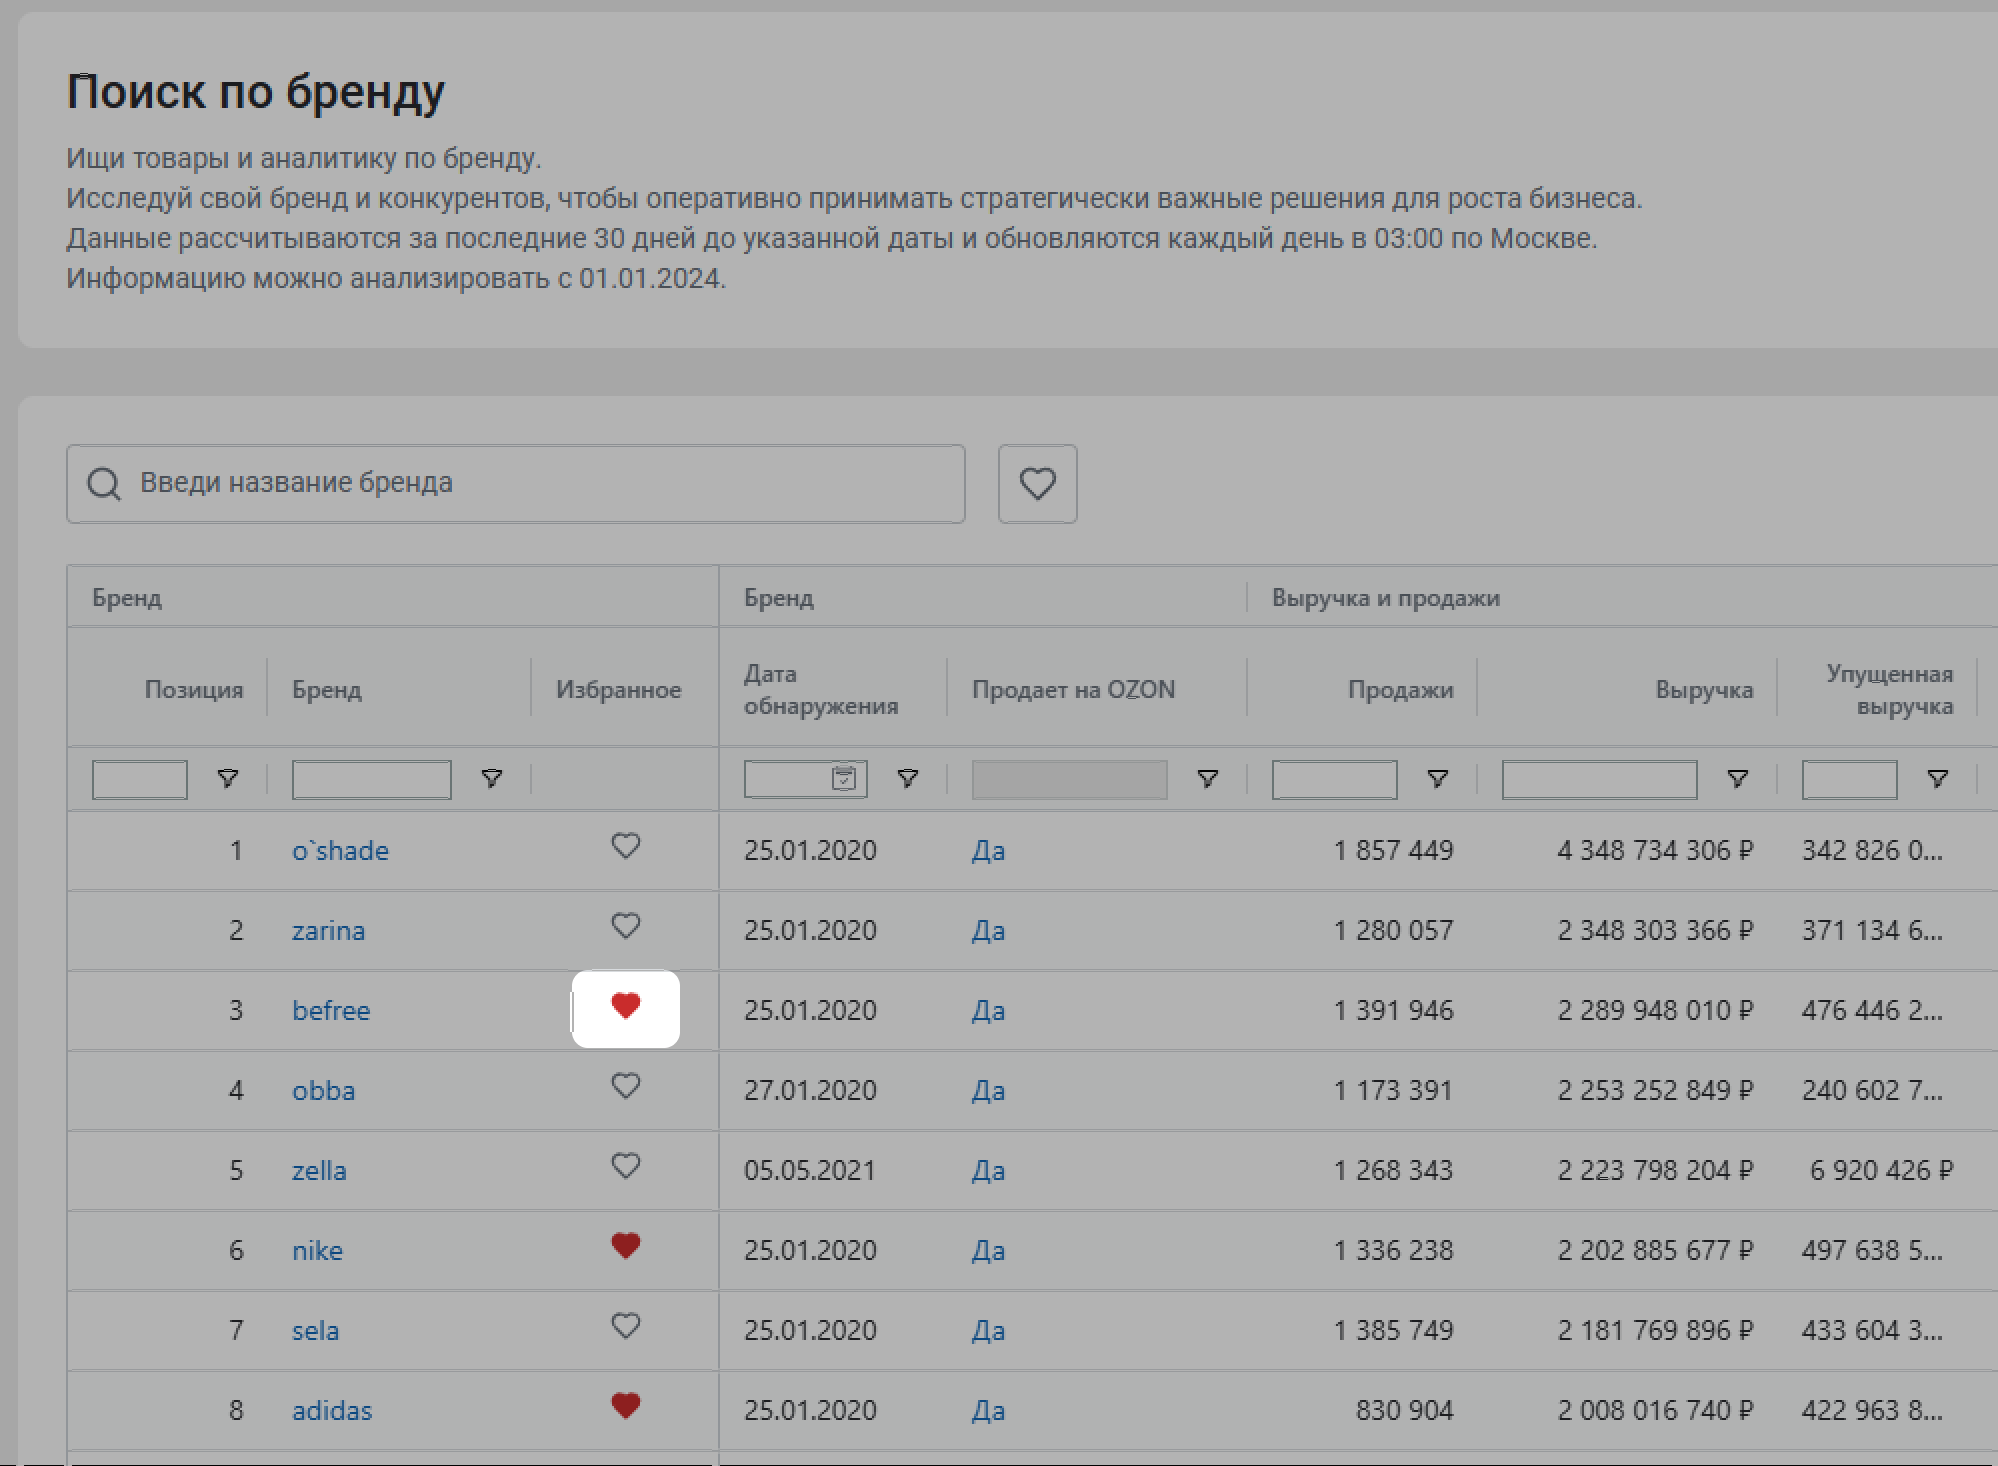Open the obba brand link
1998x1466 pixels.
[323, 1091]
